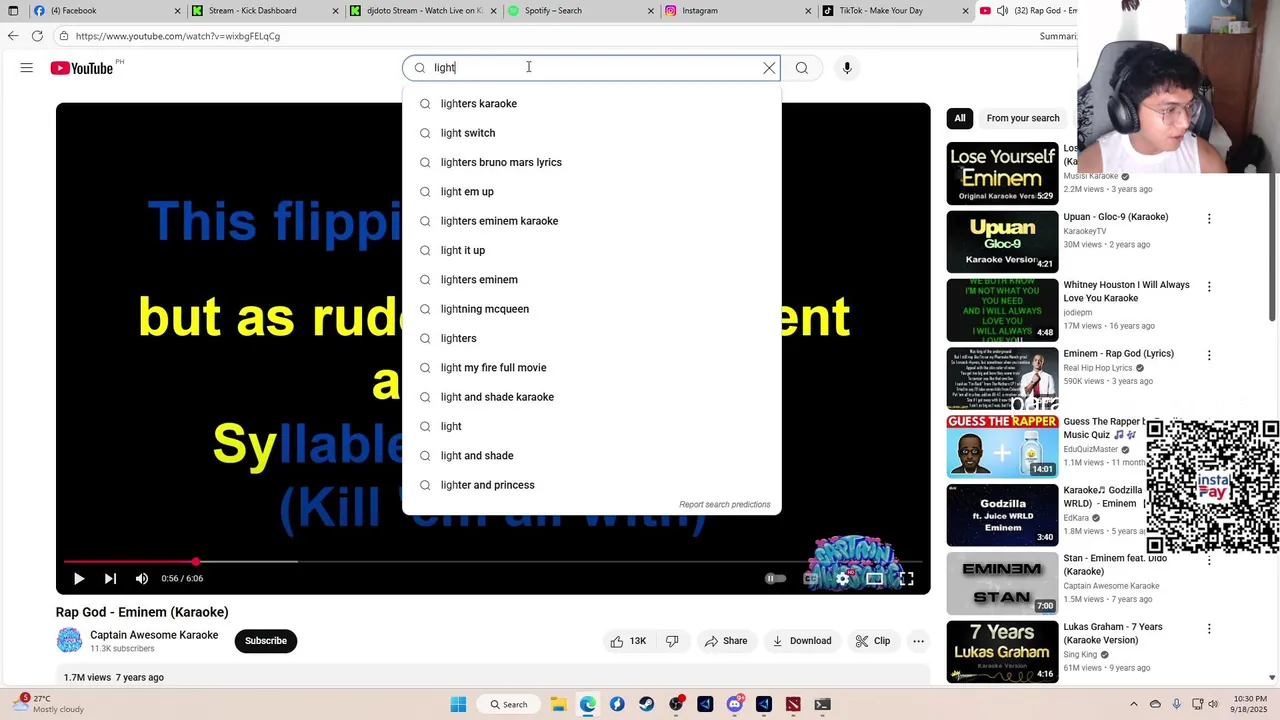This screenshot has width=1280, height=720.
Task: Subscribe to Captain Awesome Karaoke
Action: (266, 641)
